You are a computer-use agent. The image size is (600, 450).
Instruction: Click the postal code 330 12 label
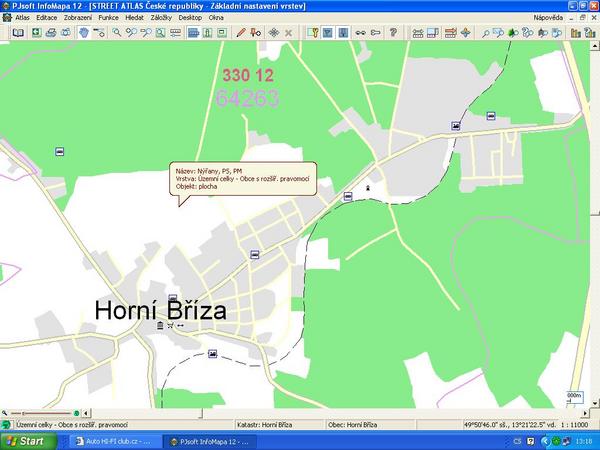tap(248, 75)
